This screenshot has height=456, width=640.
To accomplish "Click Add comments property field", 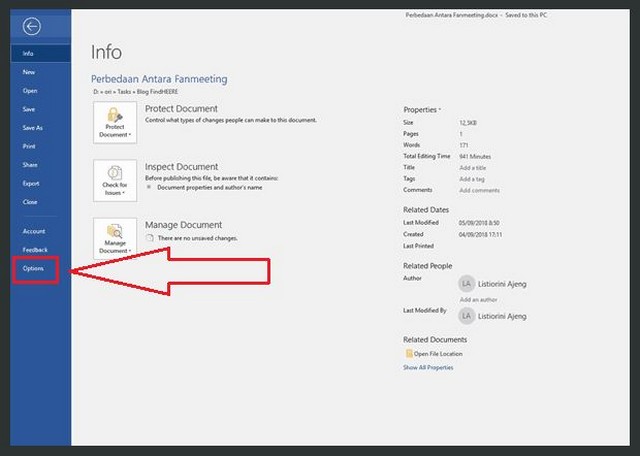I will point(479,189).
